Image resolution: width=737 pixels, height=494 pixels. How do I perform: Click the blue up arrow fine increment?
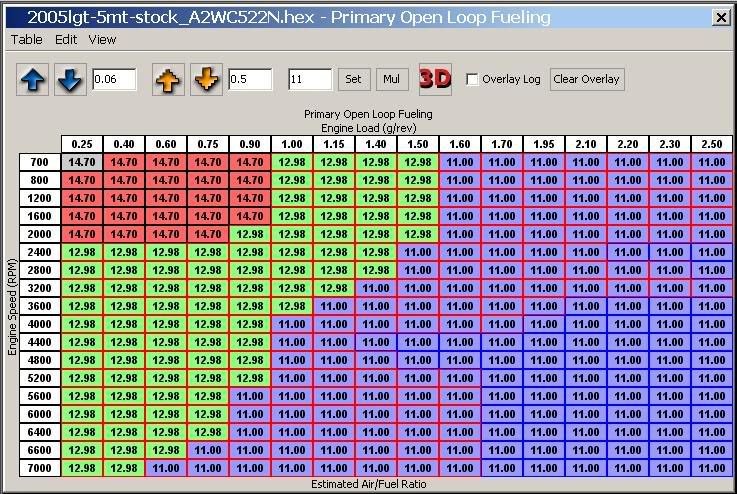coord(32,80)
